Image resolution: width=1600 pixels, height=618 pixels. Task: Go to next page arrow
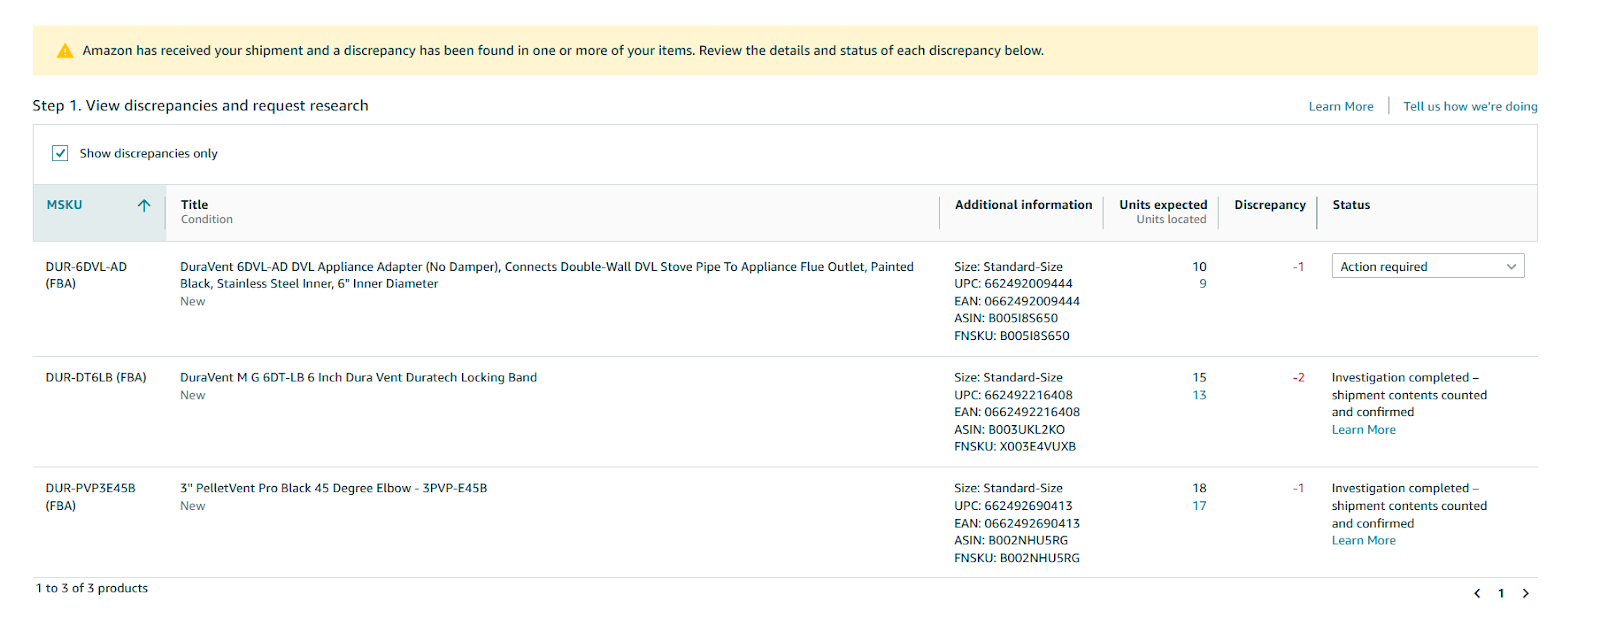1525,593
